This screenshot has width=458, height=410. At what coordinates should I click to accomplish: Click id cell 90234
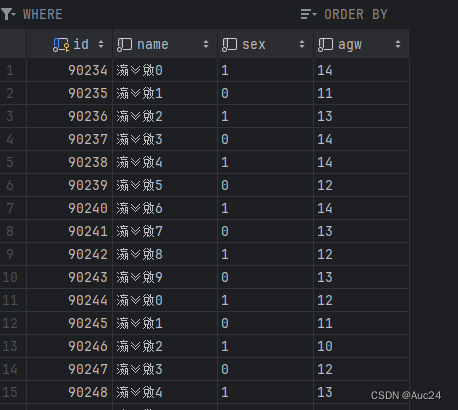pos(69,70)
